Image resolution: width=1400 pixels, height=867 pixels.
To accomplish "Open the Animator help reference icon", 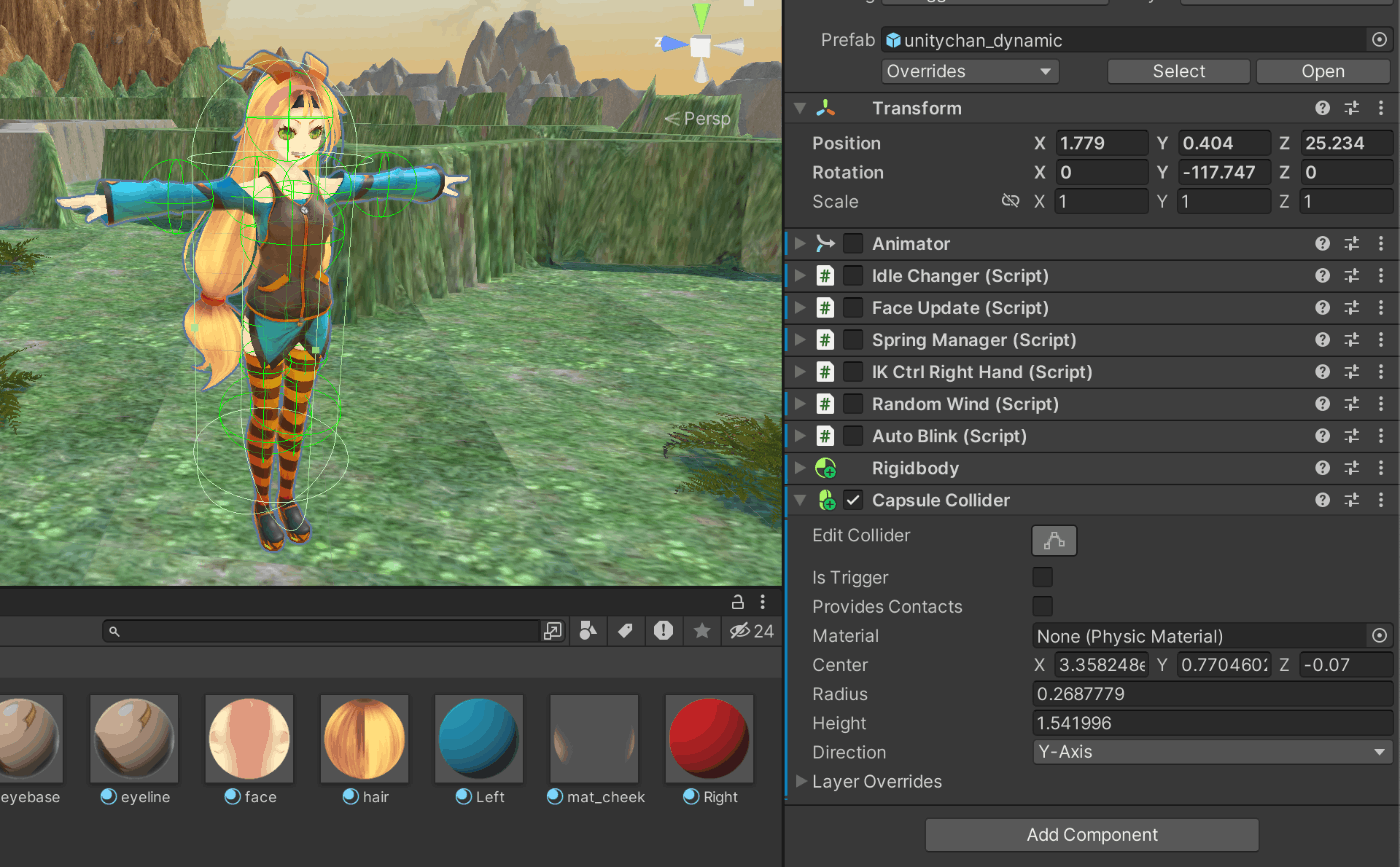I will pos(1322,243).
